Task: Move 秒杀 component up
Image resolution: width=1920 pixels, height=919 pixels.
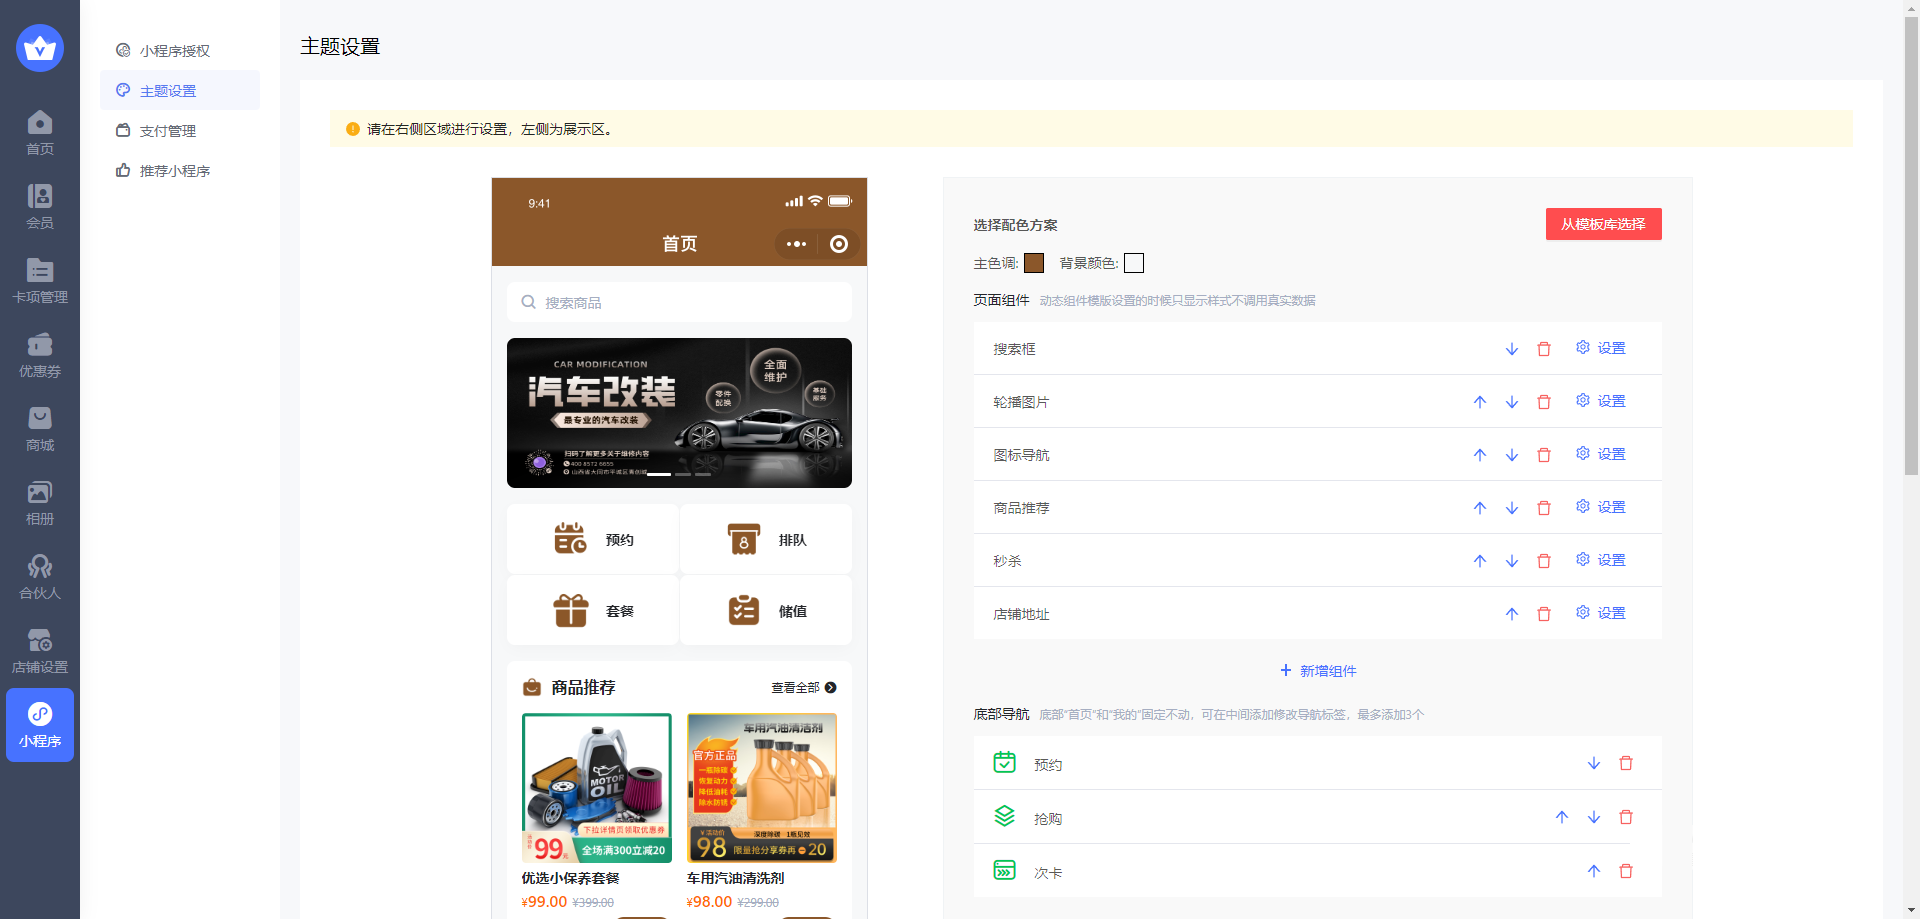Action: [1480, 561]
